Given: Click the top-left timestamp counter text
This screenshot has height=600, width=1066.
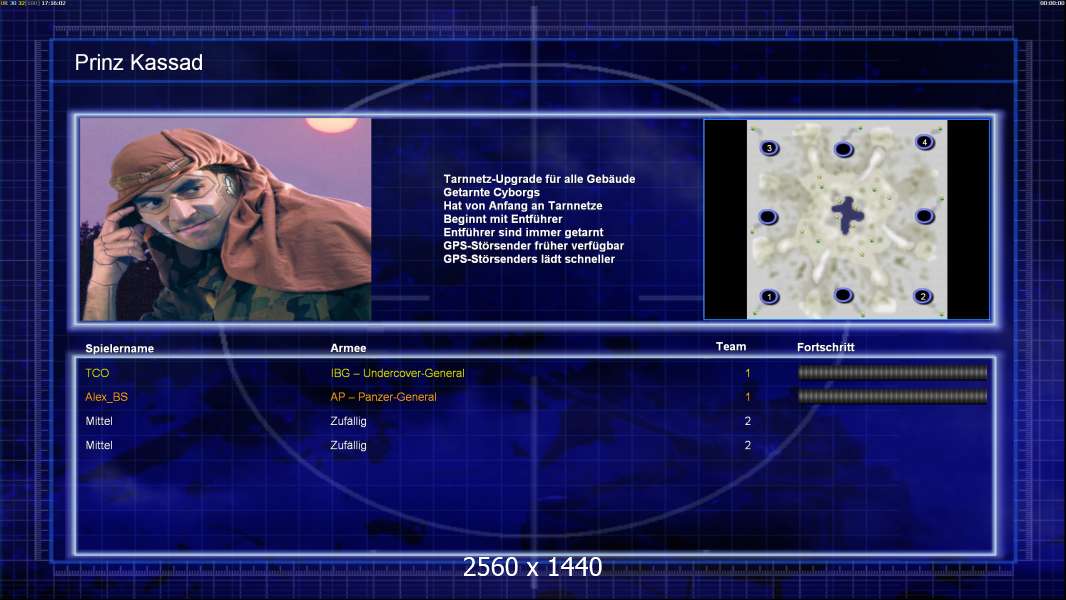Looking at the screenshot, I should point(33,3).
